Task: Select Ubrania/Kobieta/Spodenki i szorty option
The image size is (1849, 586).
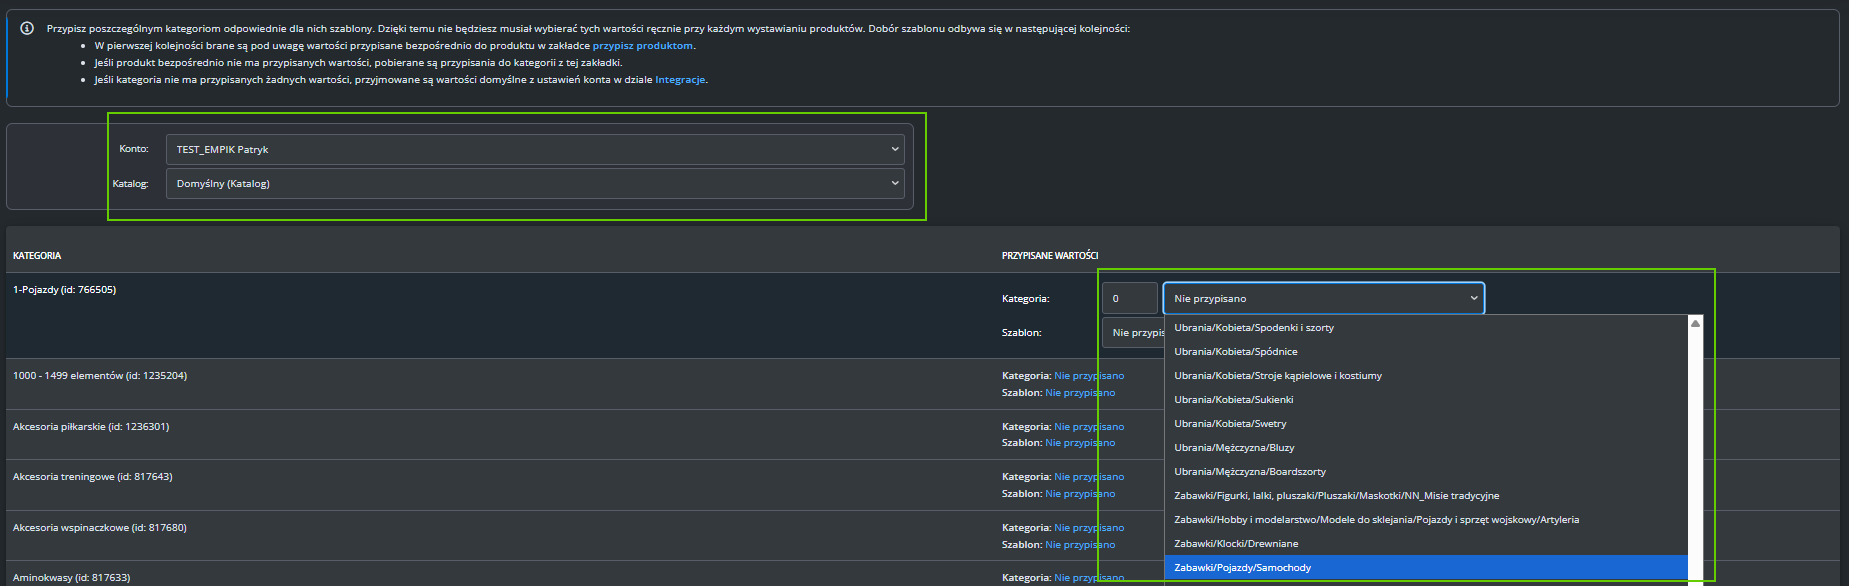Action: [1253, 327]
